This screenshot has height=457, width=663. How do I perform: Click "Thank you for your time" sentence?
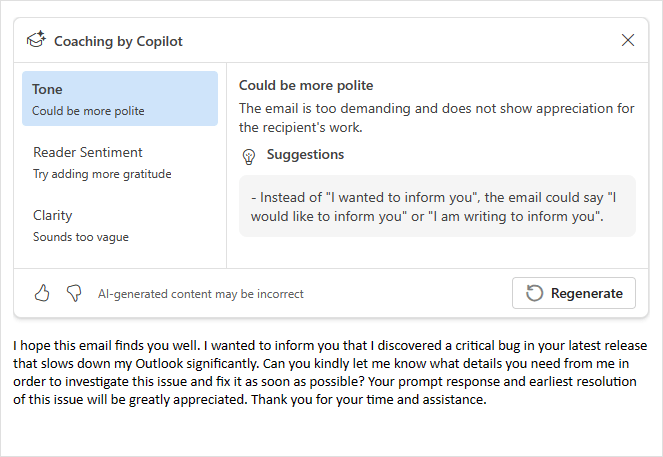[x=390, y=400]
